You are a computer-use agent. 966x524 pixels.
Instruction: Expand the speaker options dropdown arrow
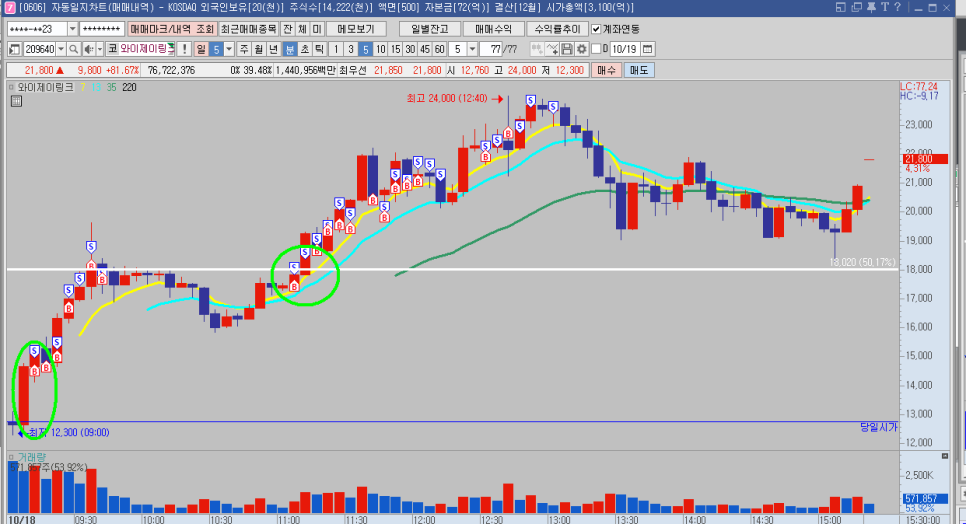click(100, 49)
